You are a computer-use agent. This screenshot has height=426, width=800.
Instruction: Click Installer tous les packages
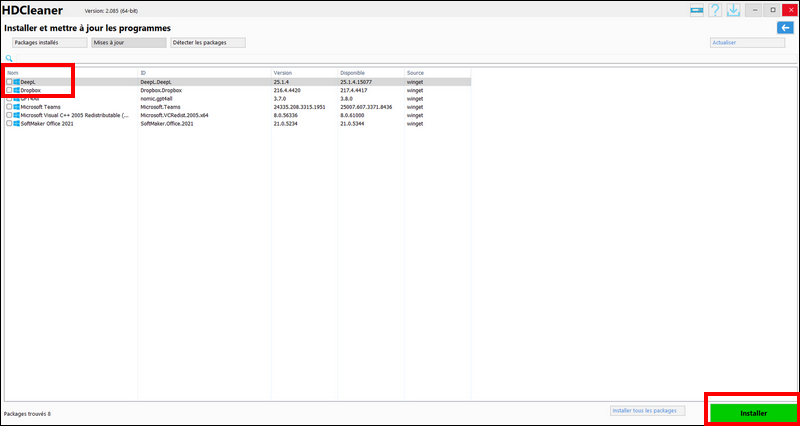(647, 410)
